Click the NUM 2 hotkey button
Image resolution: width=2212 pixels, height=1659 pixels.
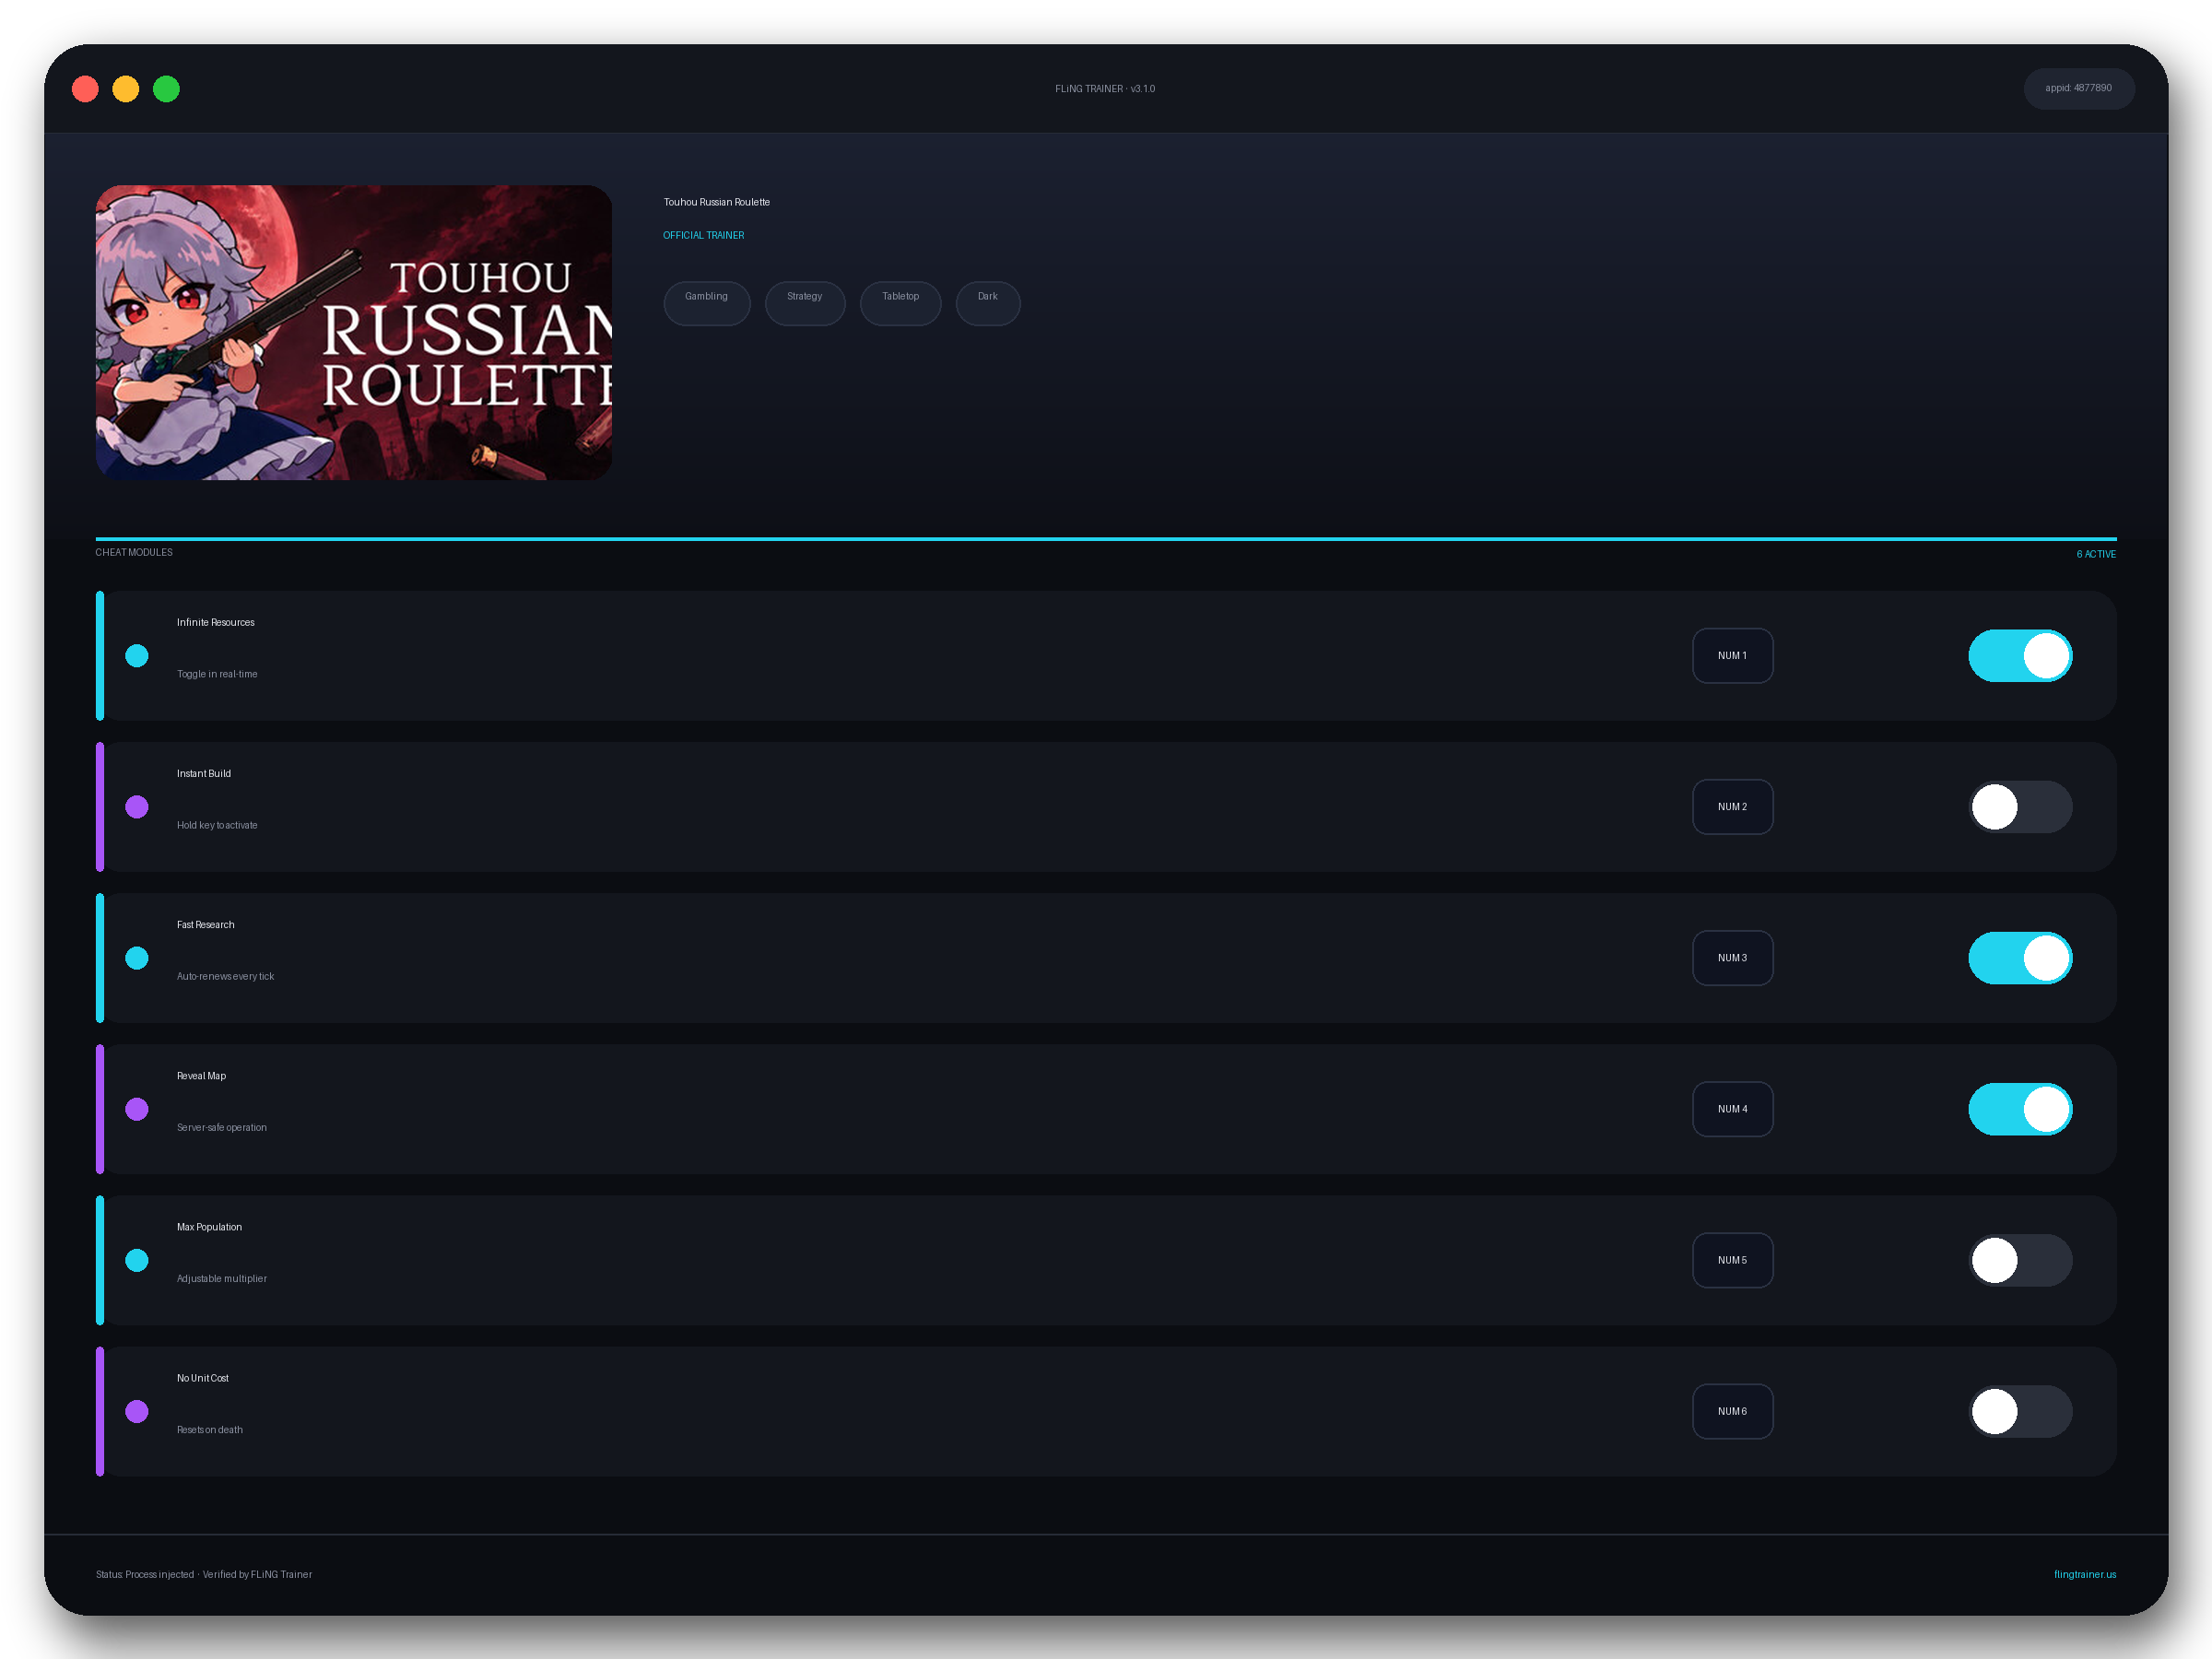tap(1732, 807)
